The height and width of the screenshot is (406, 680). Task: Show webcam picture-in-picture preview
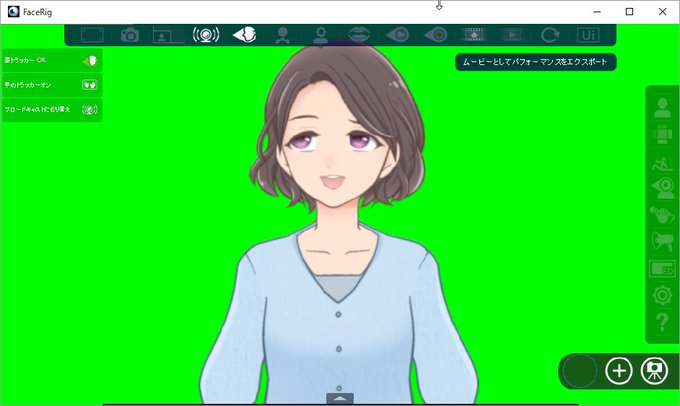(168, 35)
